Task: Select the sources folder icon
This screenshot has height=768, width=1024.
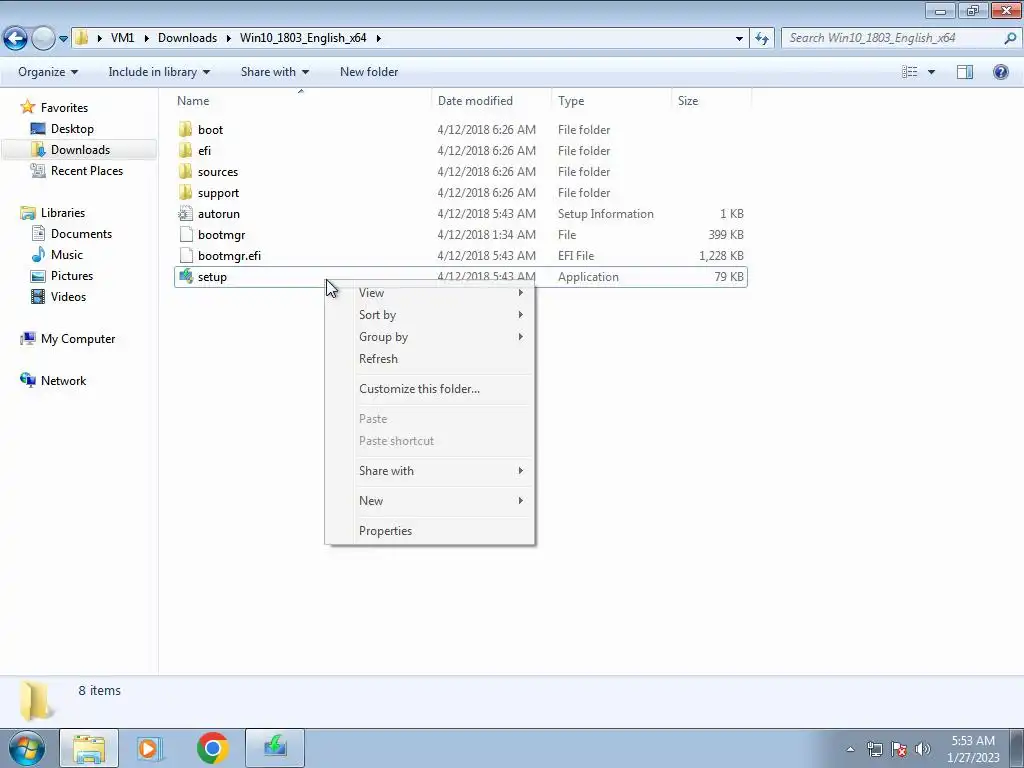Action: pyautogui.click(x=185, y=172)
